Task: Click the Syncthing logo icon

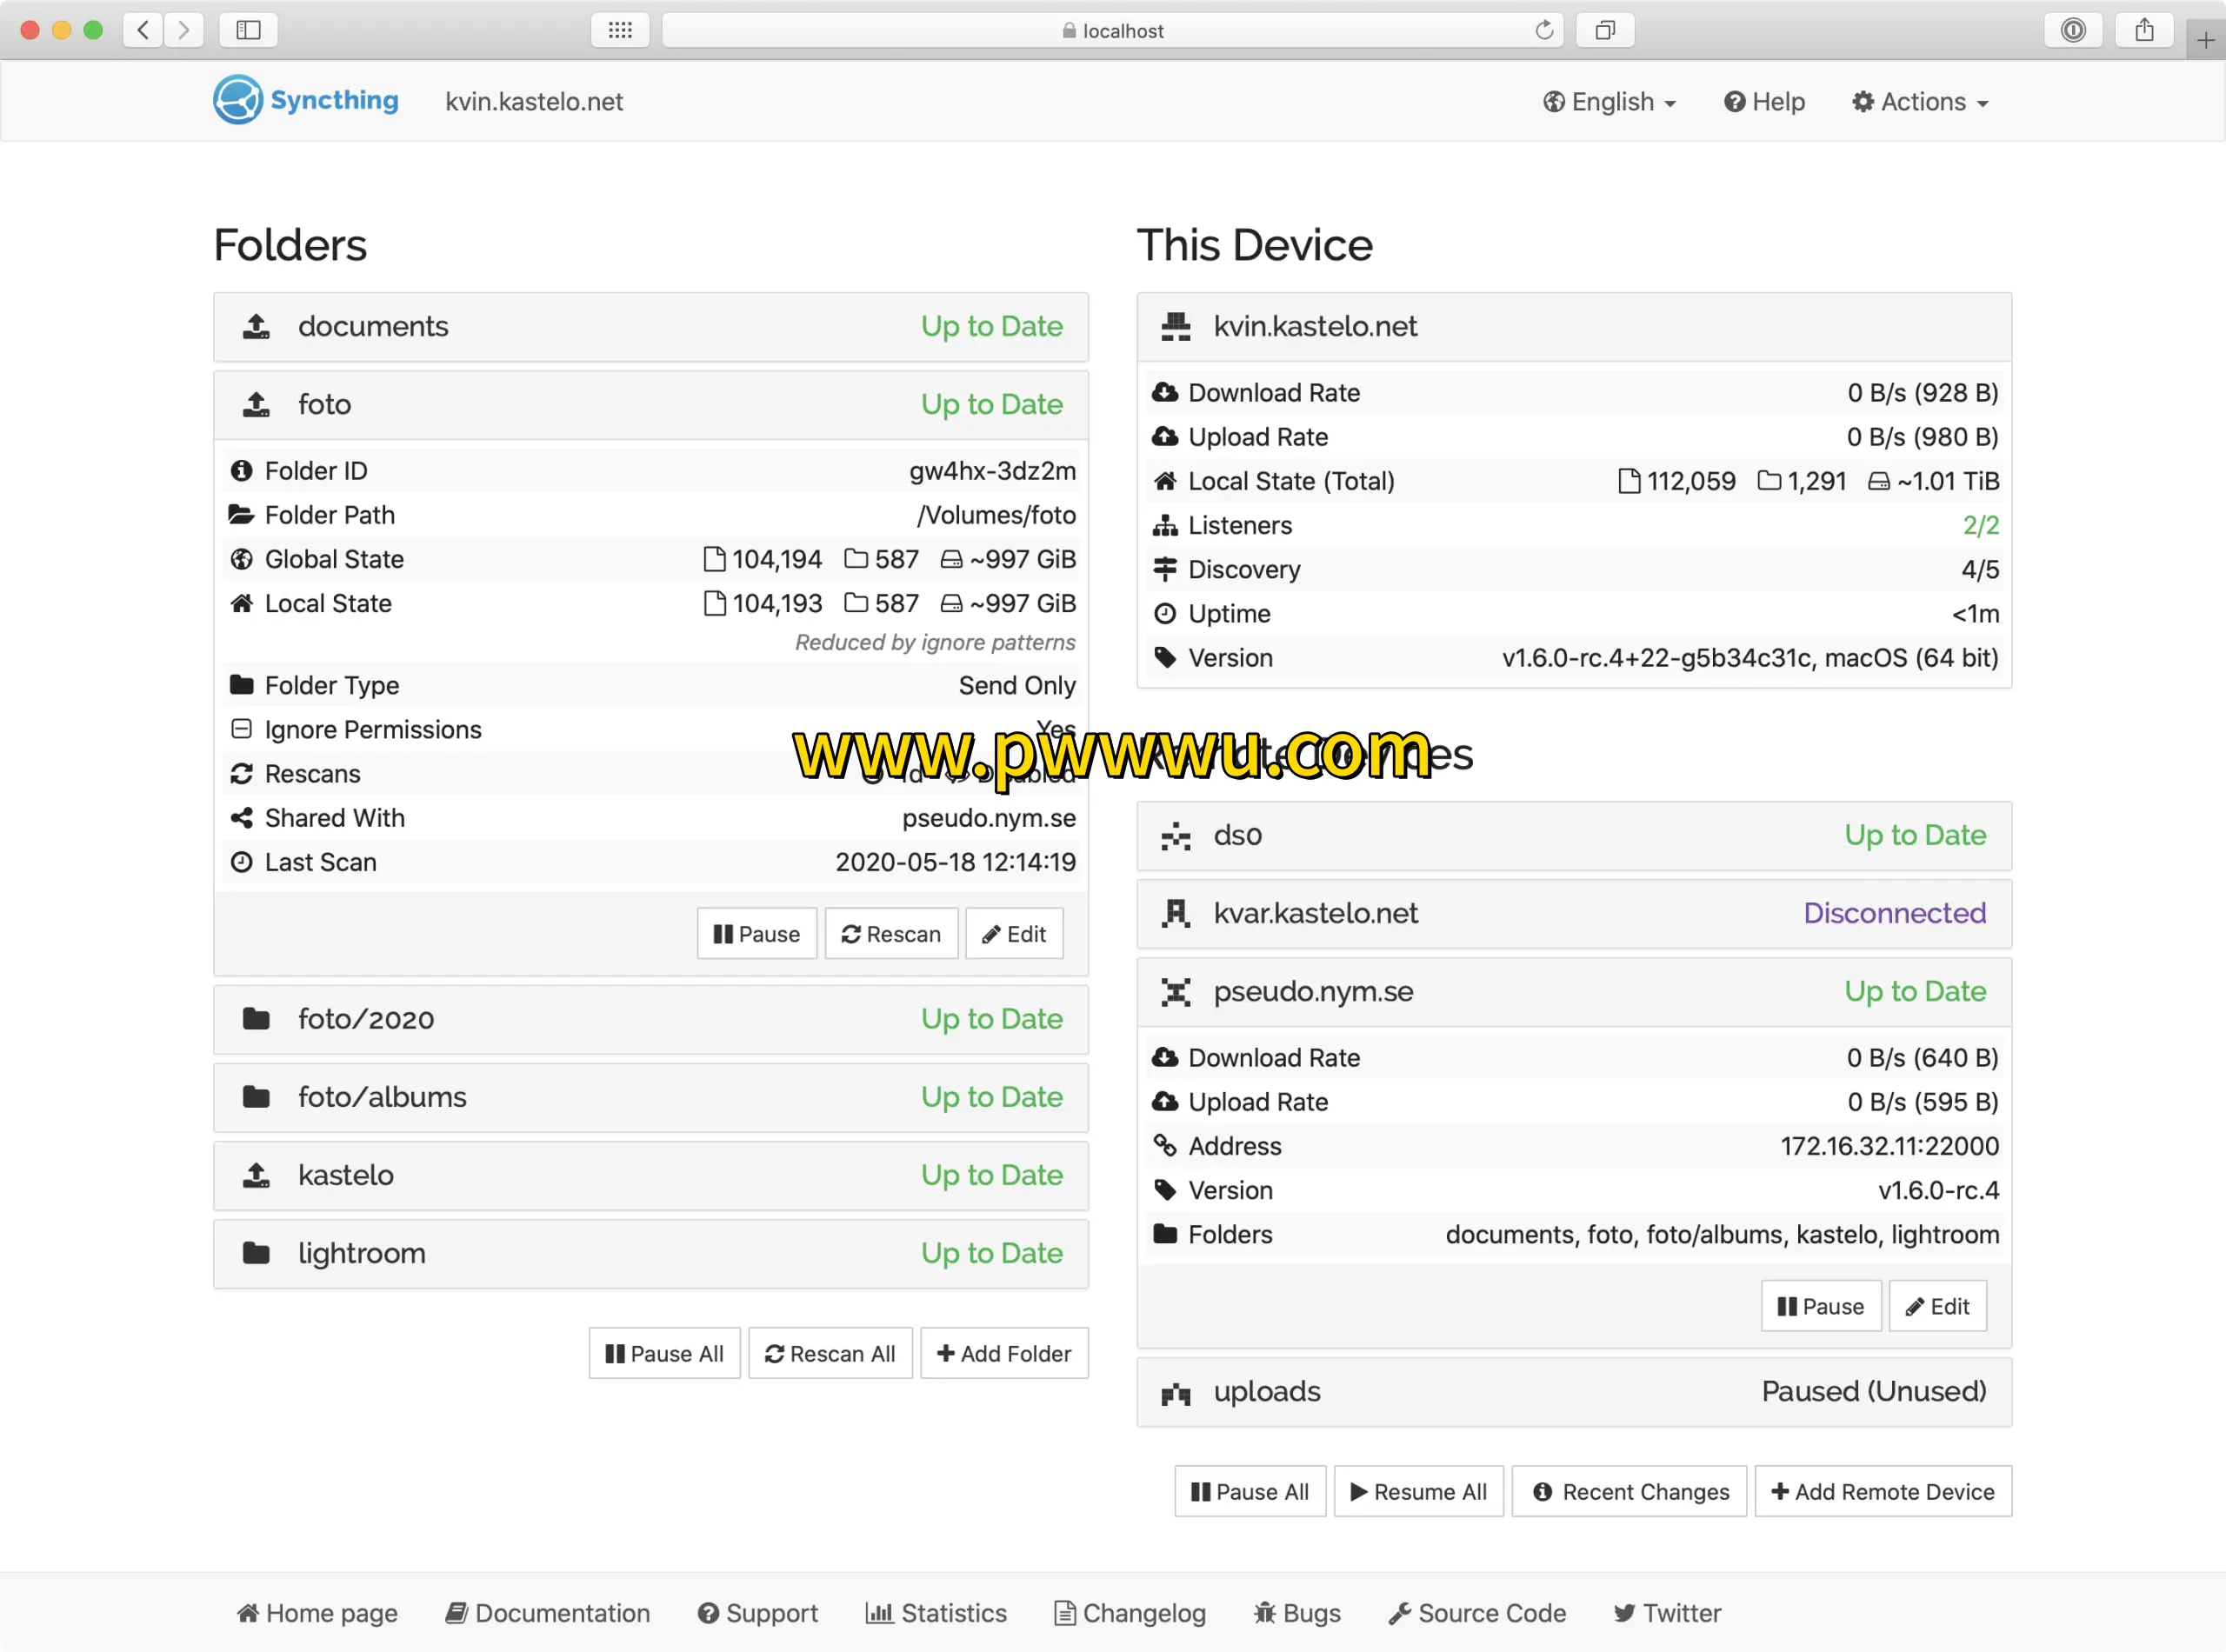Action: tap(237, 100)
